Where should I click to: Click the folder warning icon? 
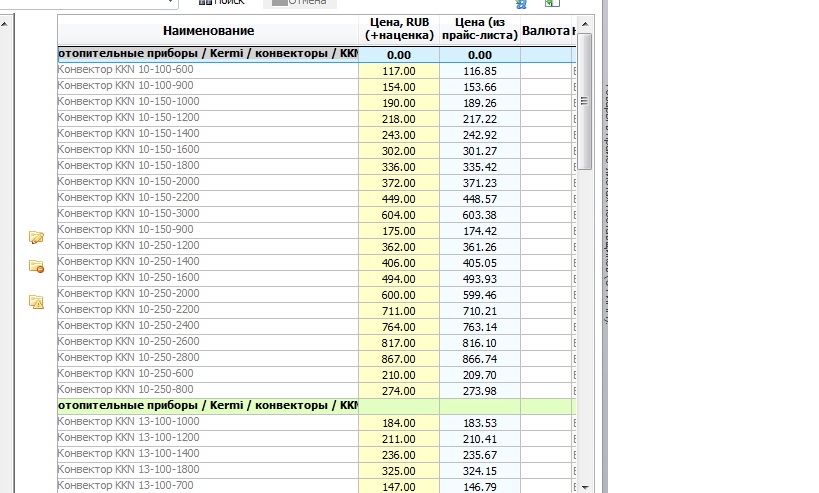[x=37, y=302]
